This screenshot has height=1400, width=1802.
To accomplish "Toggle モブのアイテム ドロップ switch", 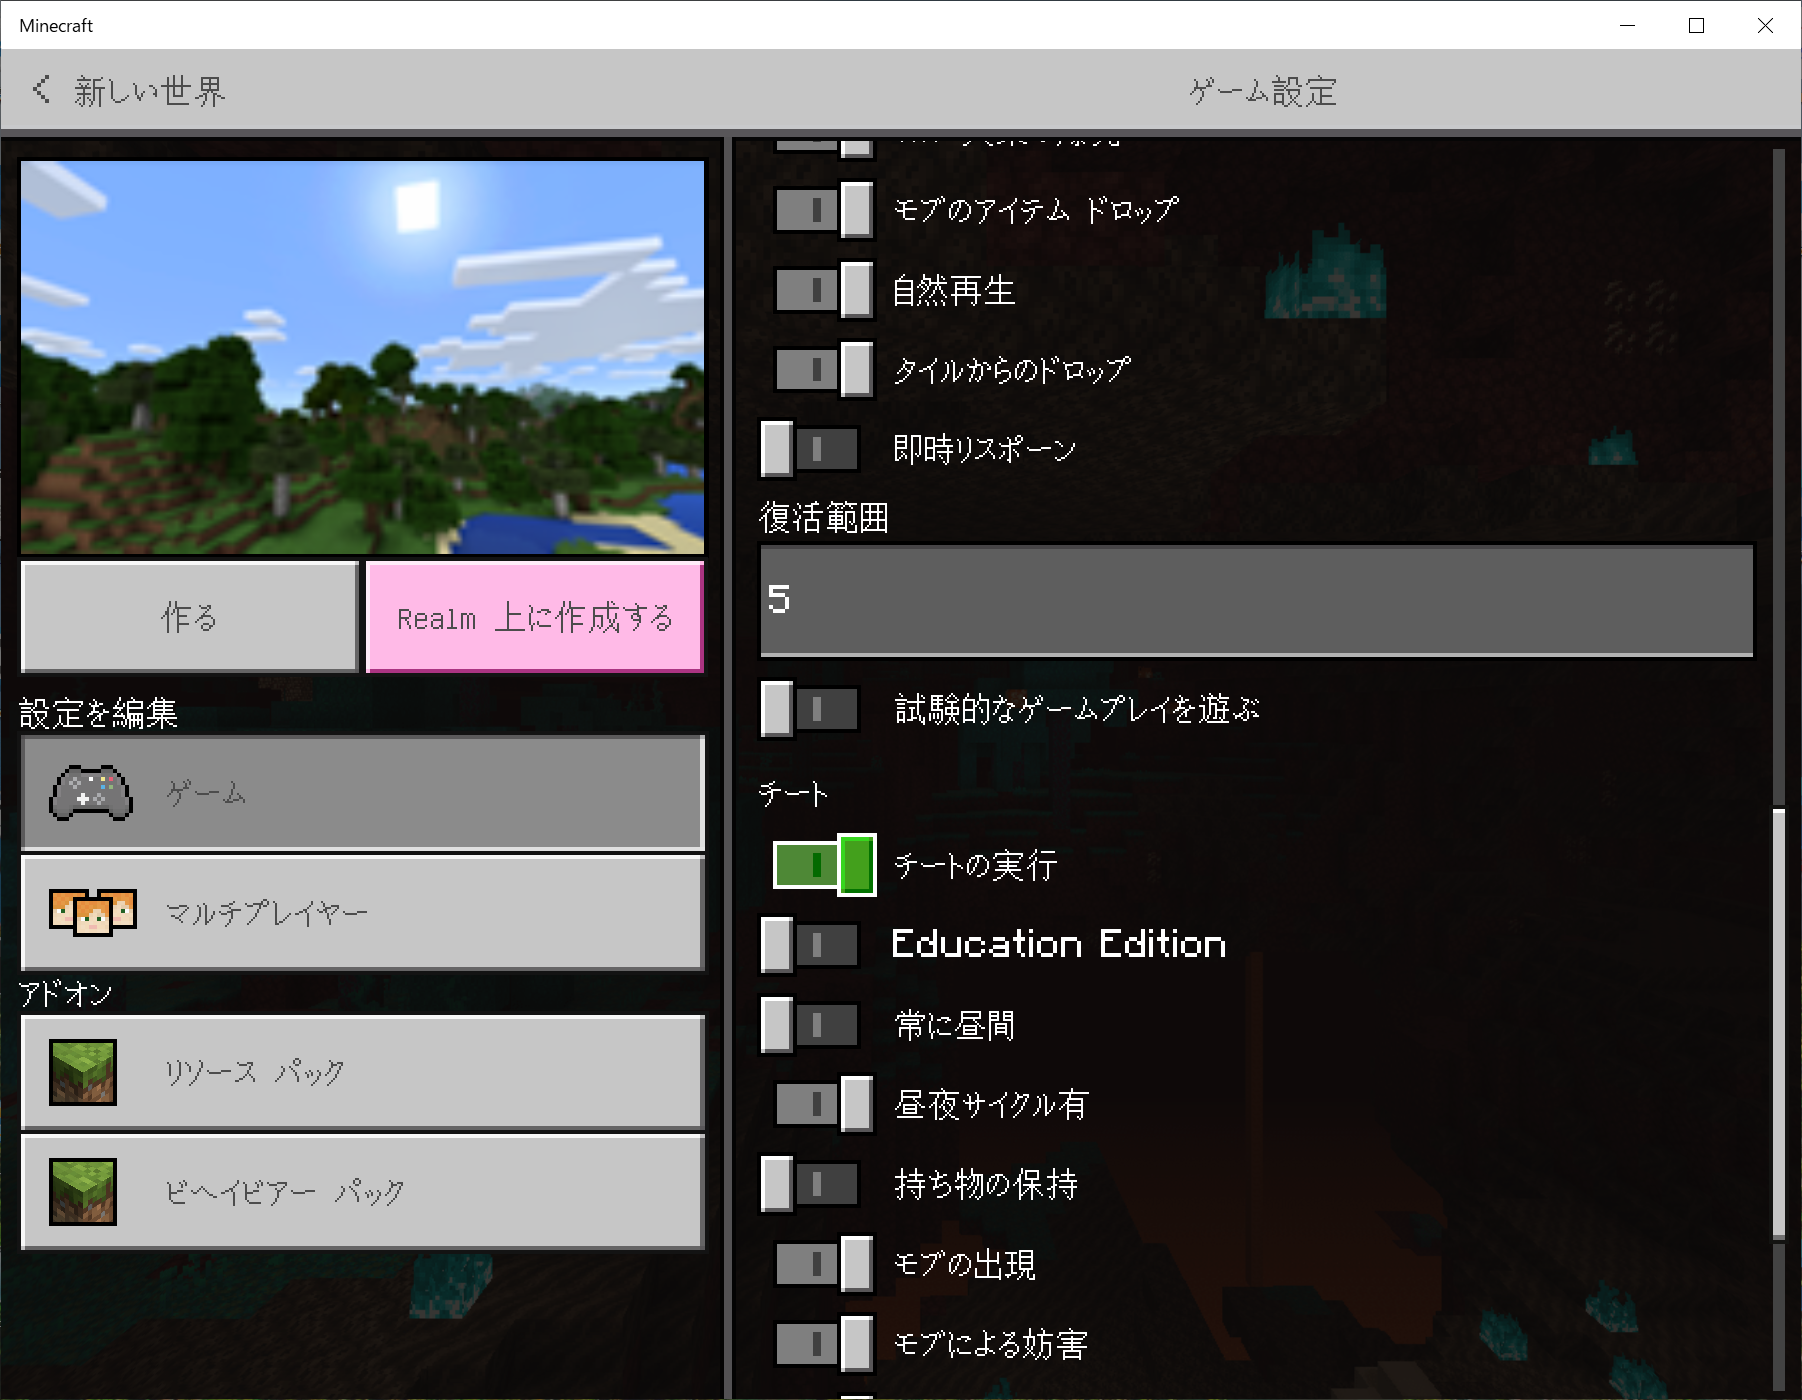I will (x=825, y=210).
